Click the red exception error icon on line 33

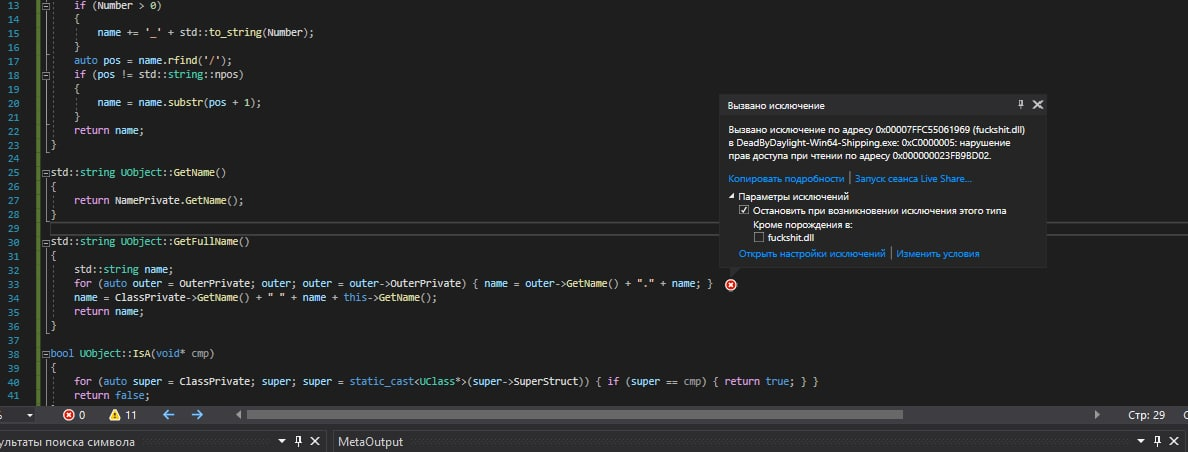(x=731, y=285)
